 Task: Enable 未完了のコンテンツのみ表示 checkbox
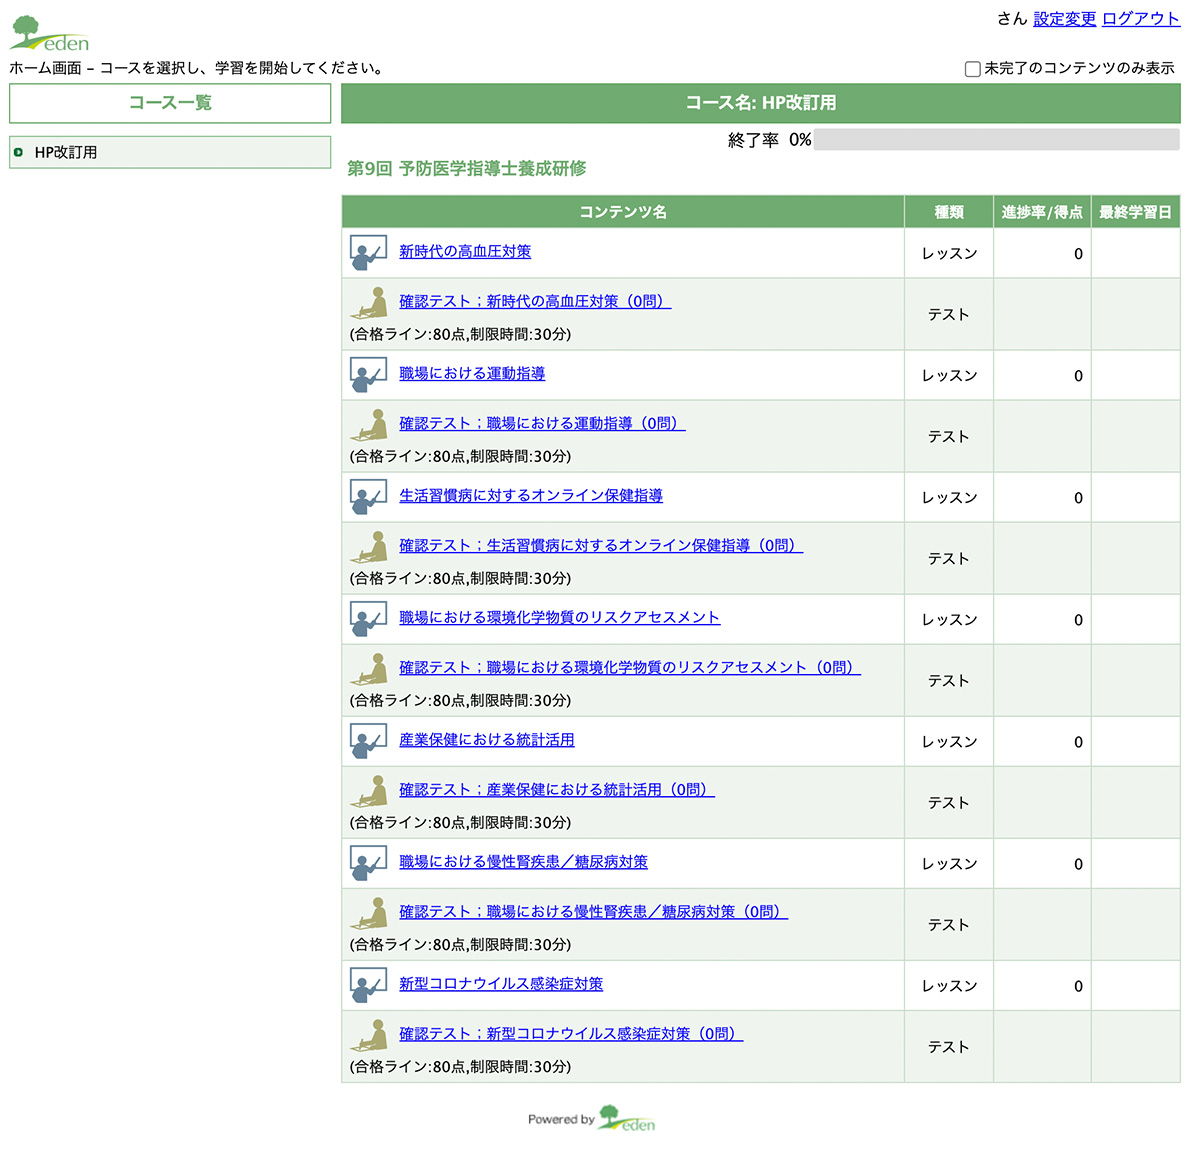tap(972, 69)
